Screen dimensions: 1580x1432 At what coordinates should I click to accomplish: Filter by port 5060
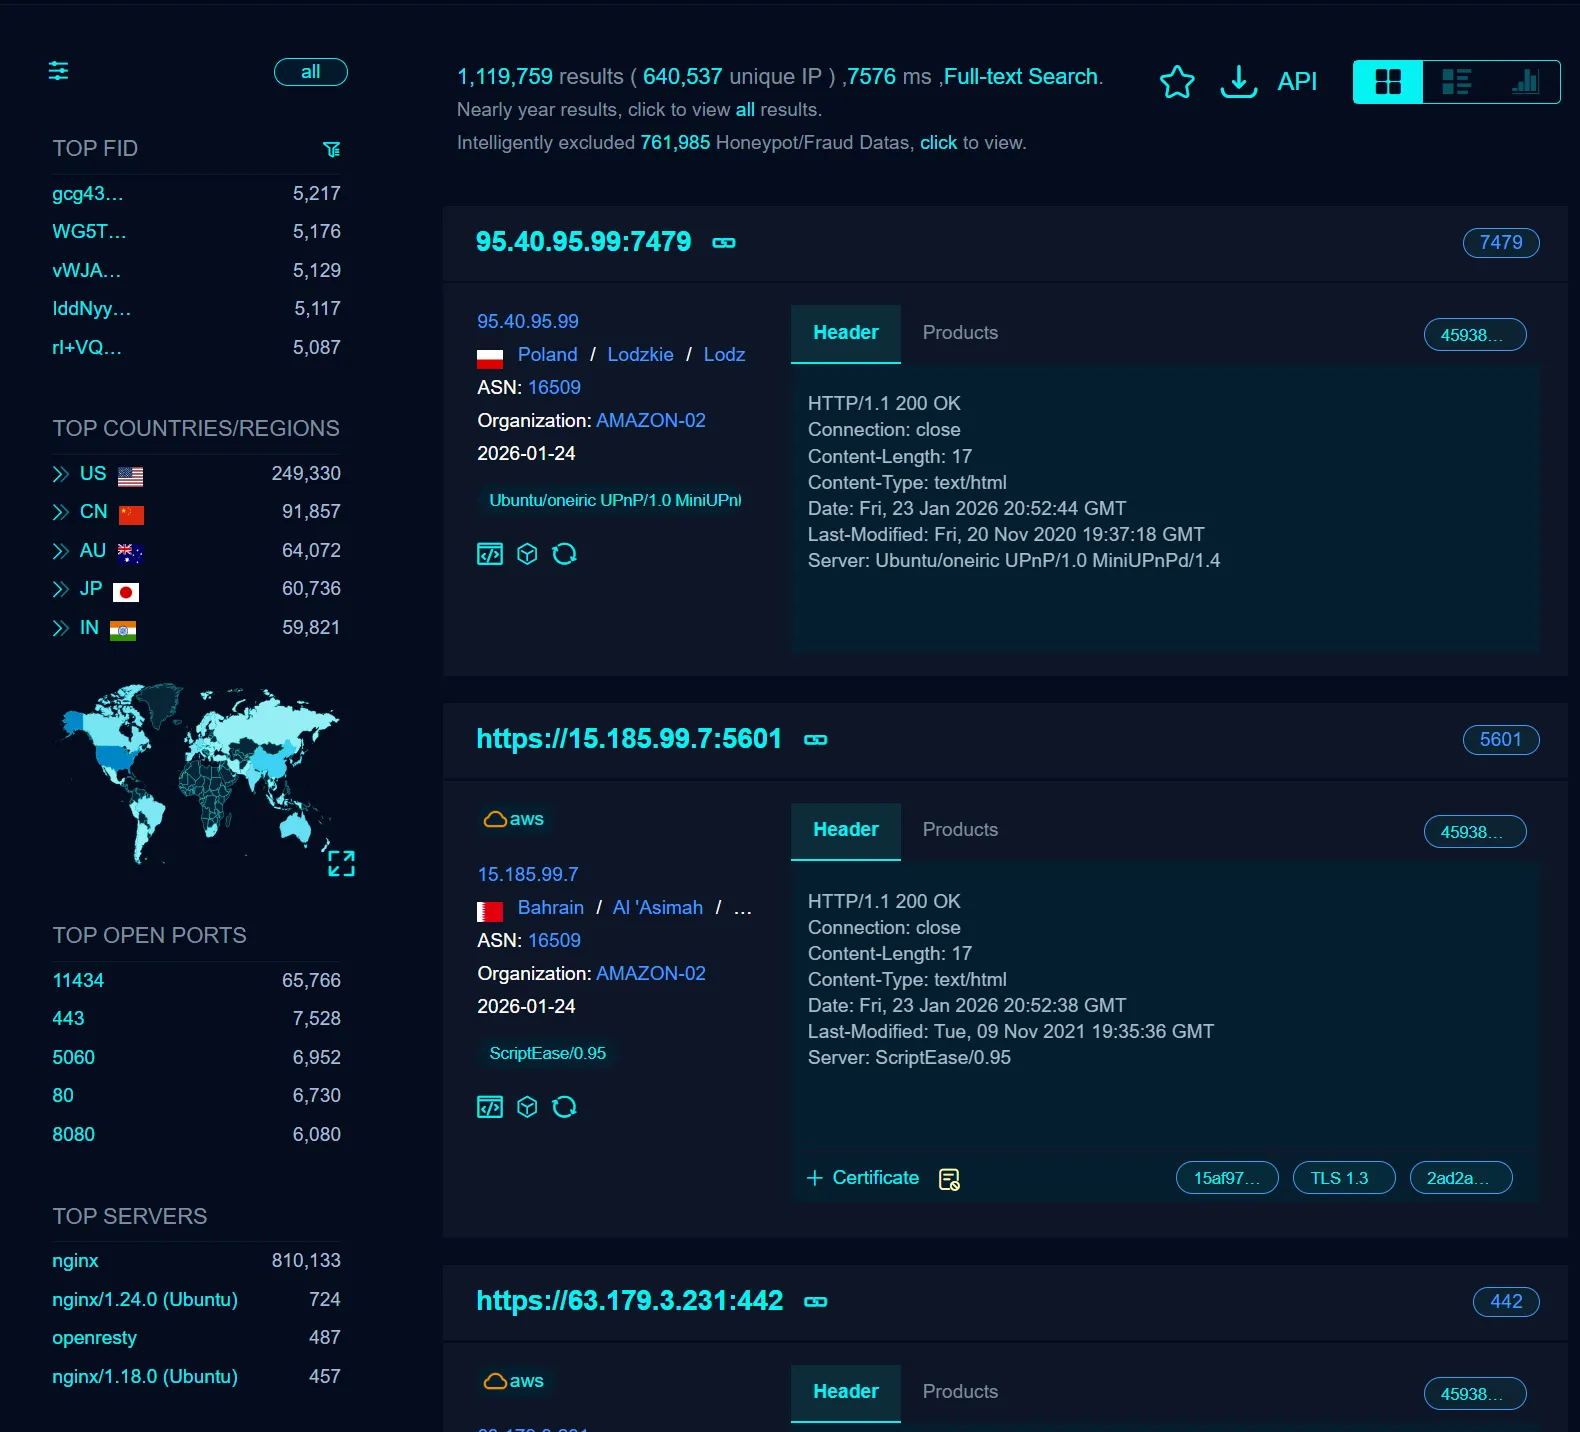[74, 1058]
